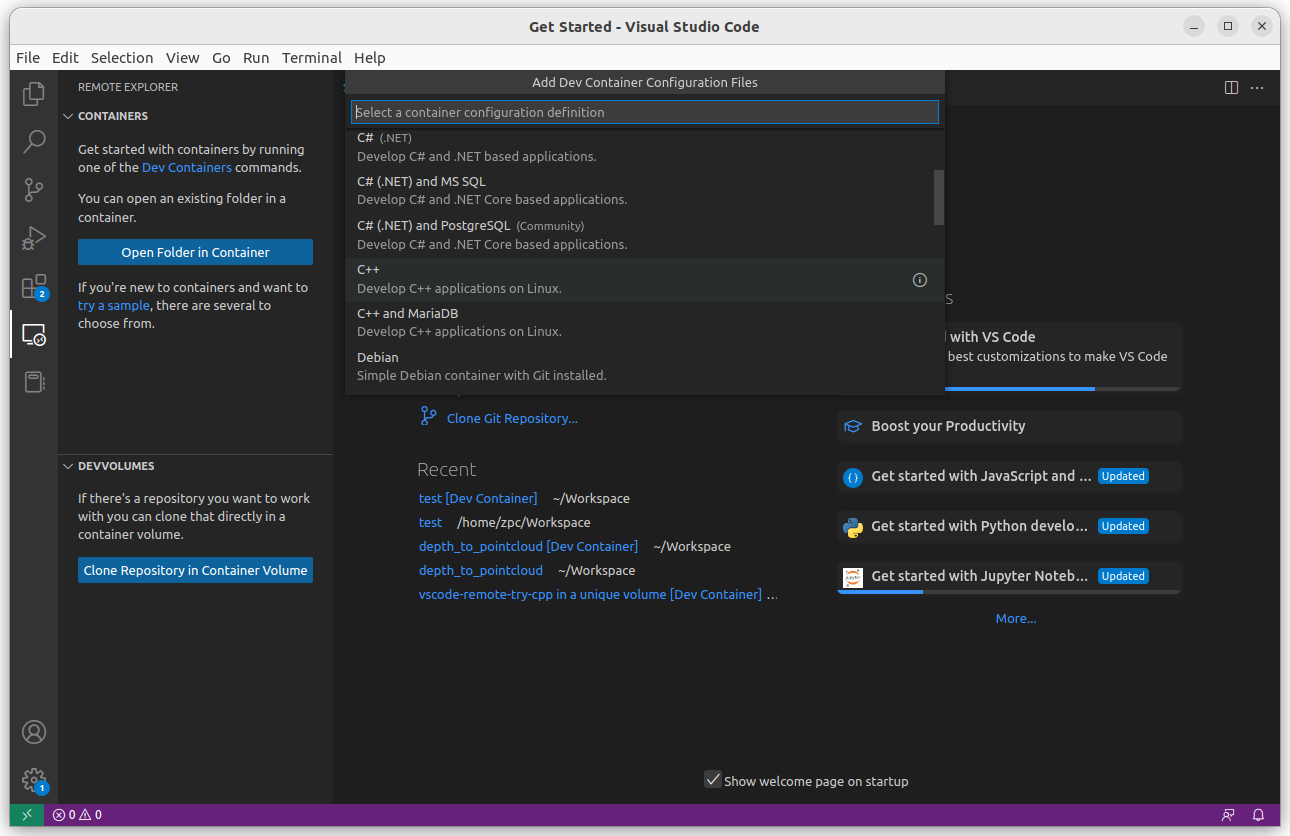Open the Run and Debug view

coord(34,238)
